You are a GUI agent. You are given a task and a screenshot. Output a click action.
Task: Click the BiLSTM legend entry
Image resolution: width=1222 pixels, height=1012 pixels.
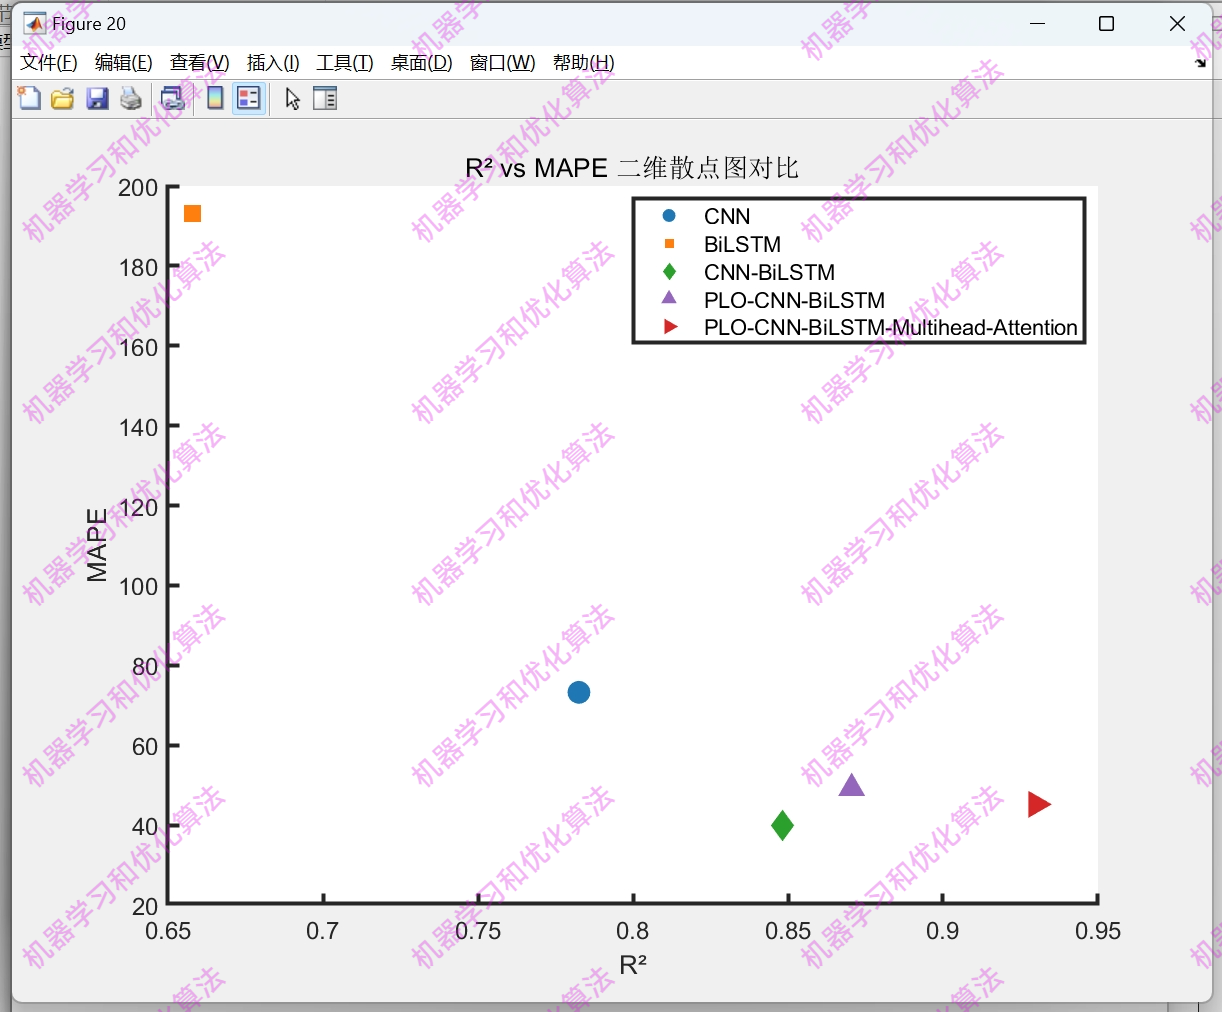coord(742,244)
